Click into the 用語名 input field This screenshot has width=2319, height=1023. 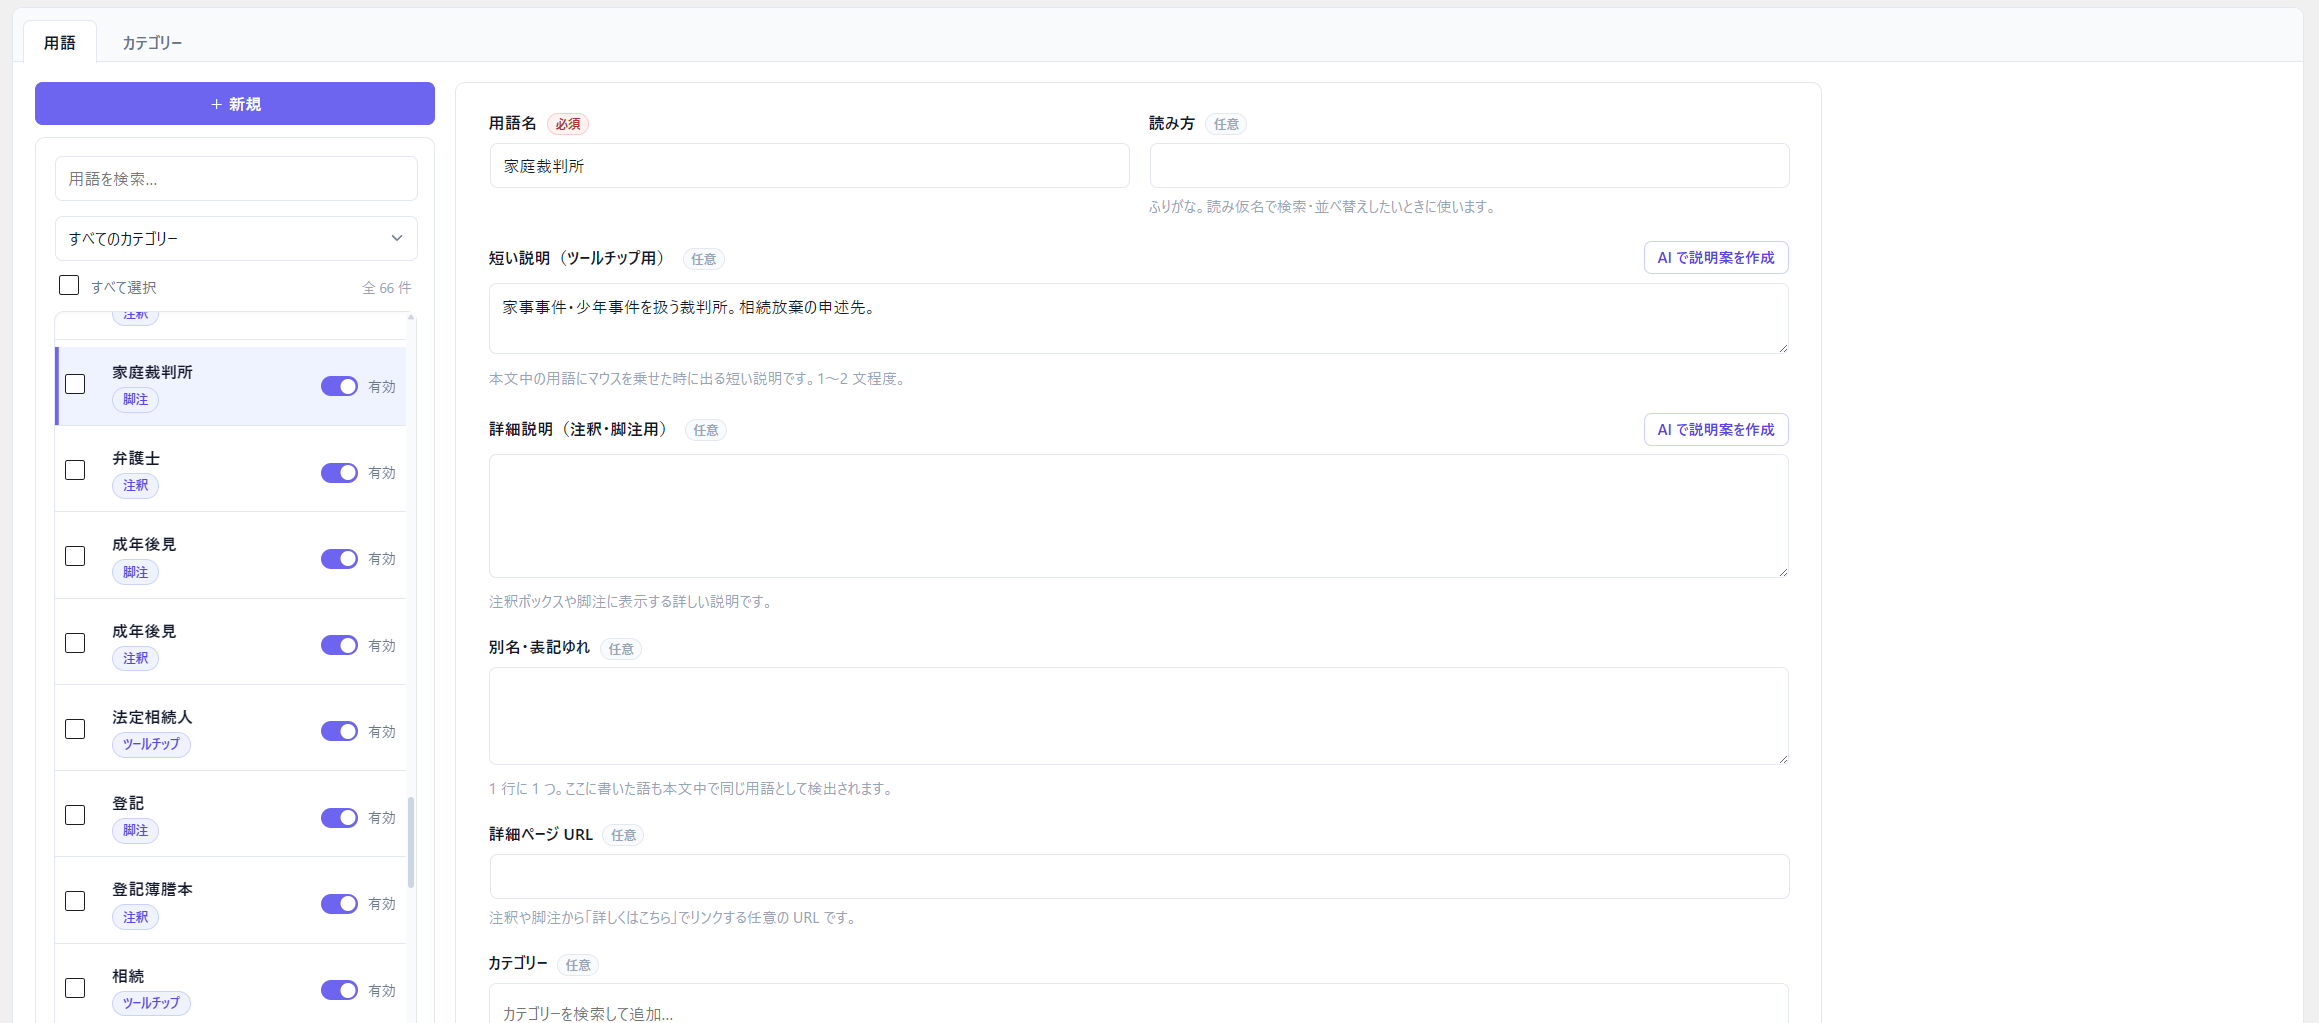[x=809, y=166]
